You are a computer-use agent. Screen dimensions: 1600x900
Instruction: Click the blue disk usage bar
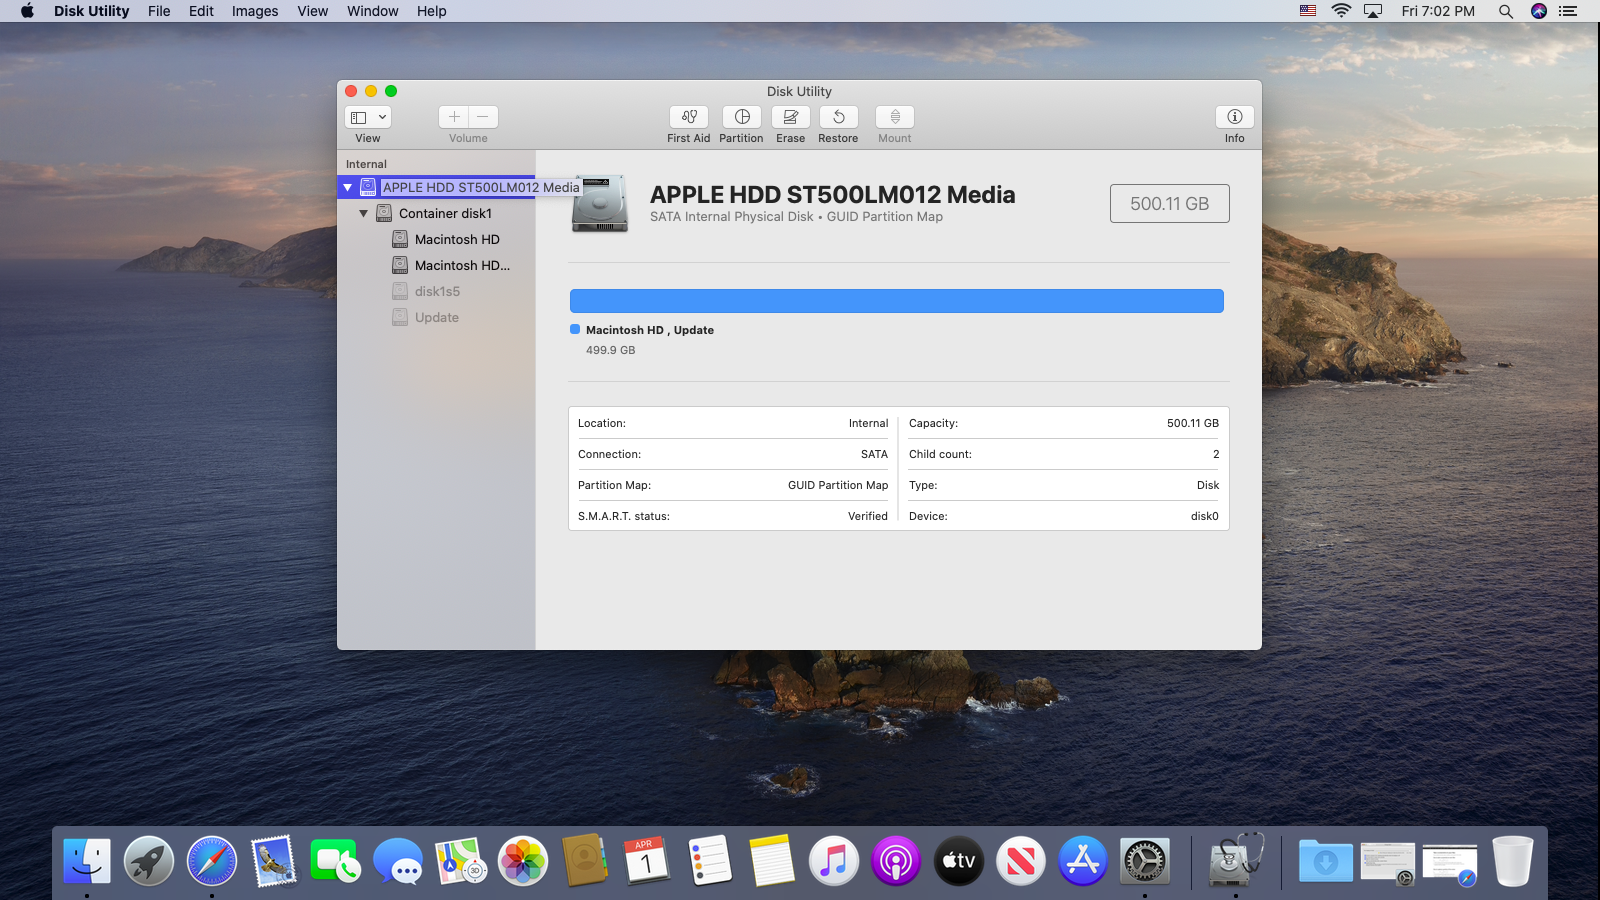pyautogui.click(x=897, y=301)
